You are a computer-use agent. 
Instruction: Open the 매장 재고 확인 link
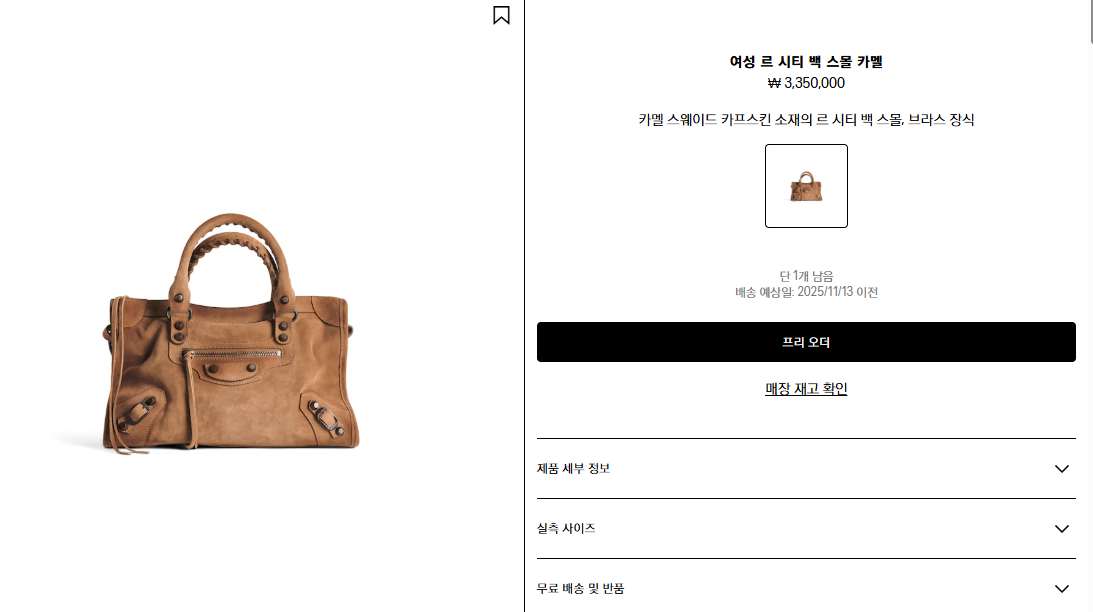806,388
